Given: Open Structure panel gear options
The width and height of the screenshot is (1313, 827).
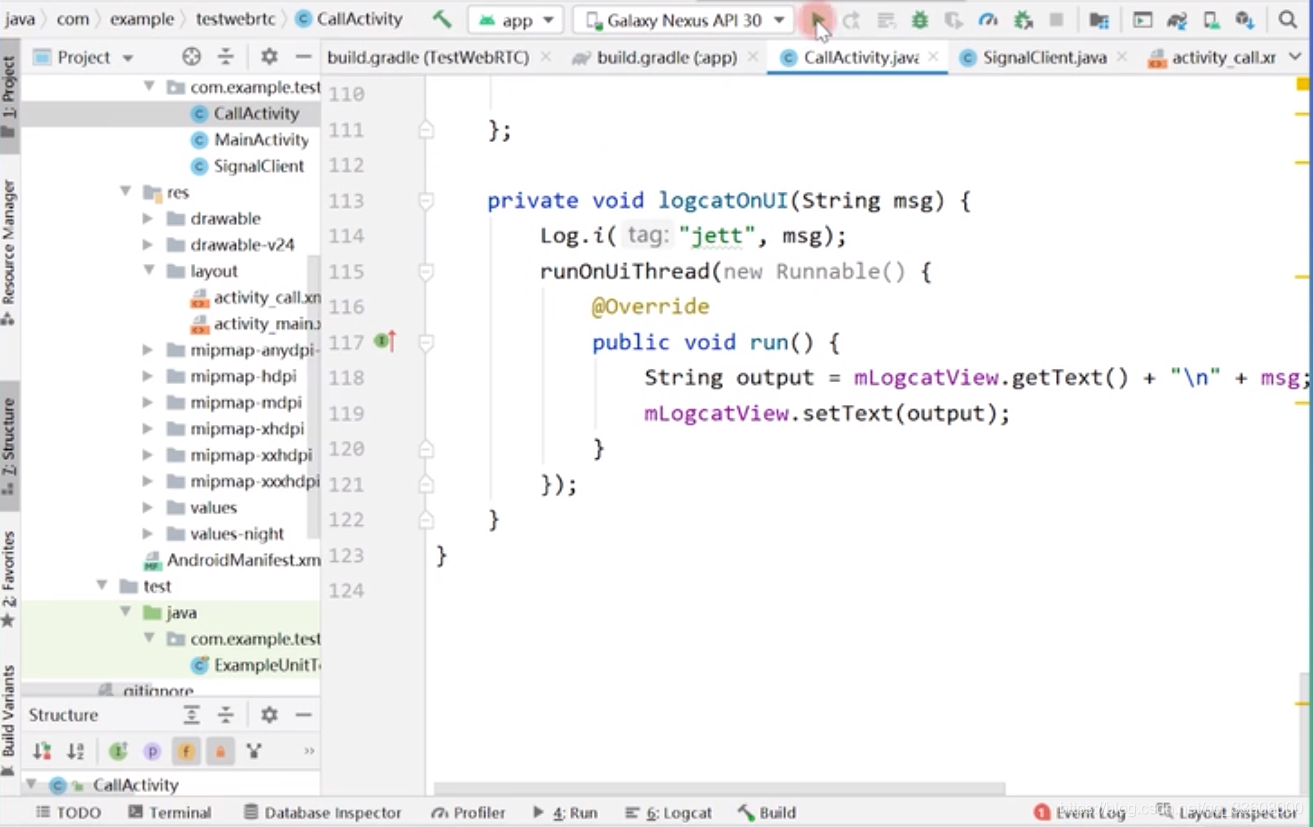Looking at the screenshot, I should (x=269, y=715).
